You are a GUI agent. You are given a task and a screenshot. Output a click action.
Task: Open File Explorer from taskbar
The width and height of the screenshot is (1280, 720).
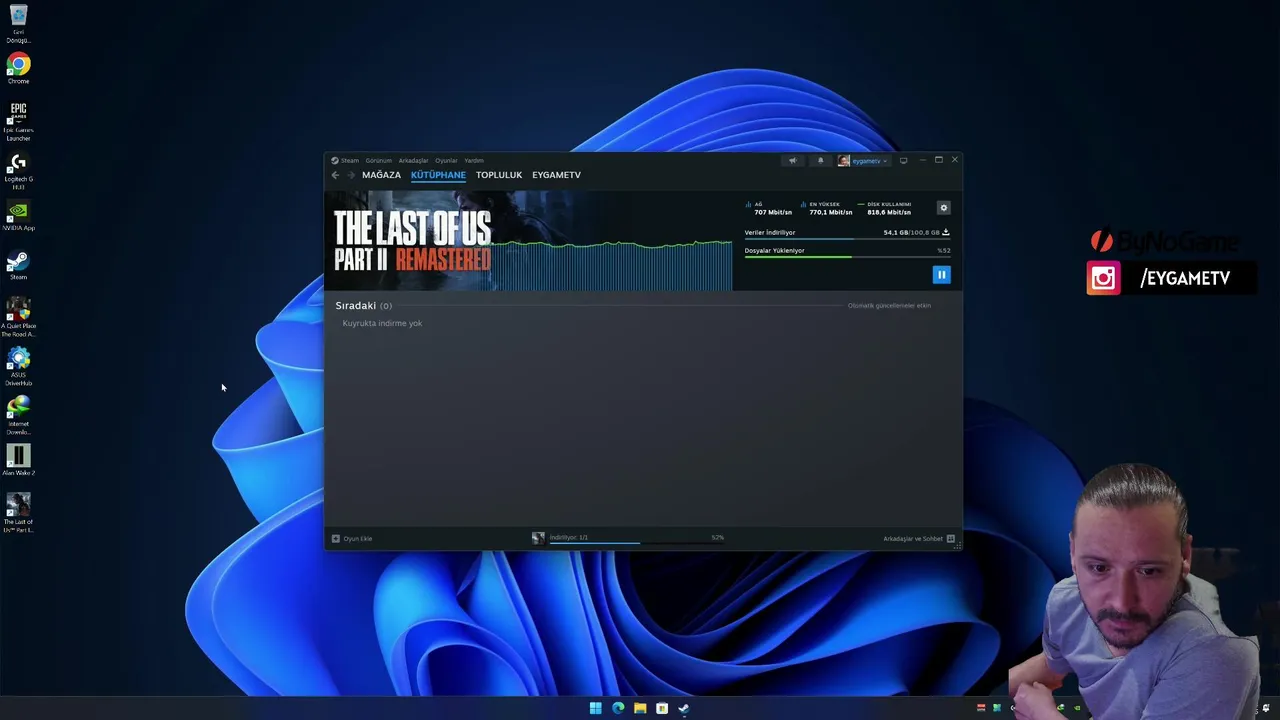[x=640, y=708]
